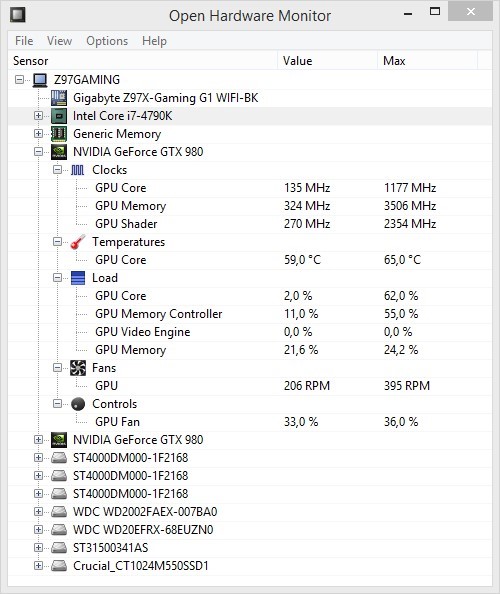
Task: Open the Options menu
Action: 107,41
